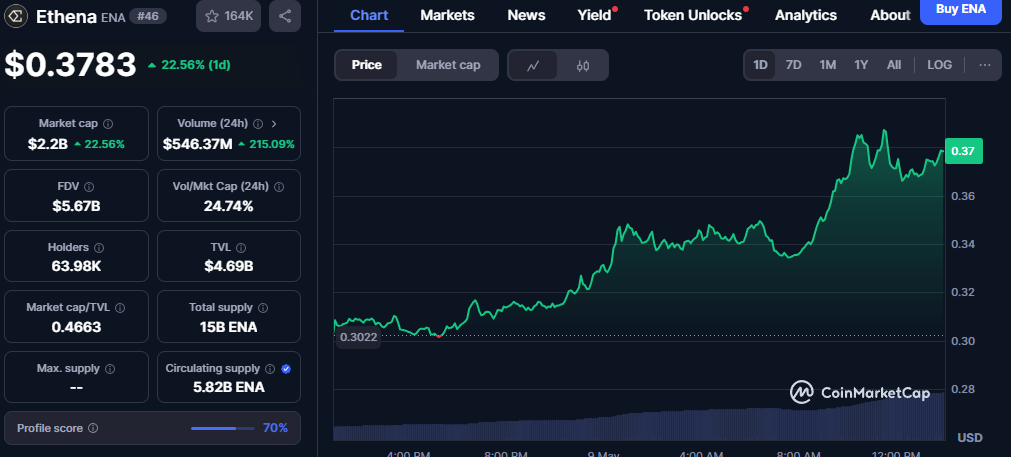Select the 7D time range
1011x457 pixels.
(x=793, y=64)
